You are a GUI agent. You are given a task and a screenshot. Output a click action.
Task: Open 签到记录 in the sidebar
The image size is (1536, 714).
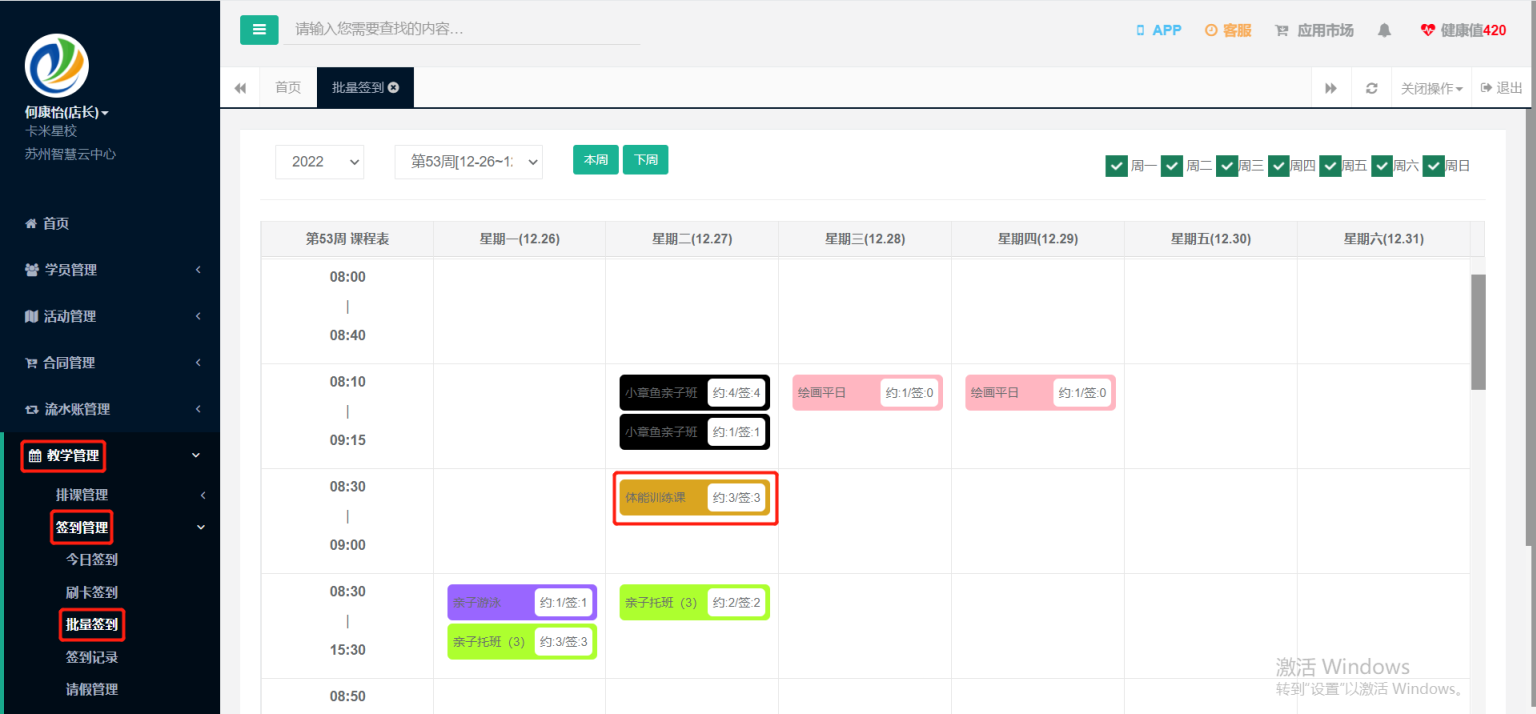(92, 657)
